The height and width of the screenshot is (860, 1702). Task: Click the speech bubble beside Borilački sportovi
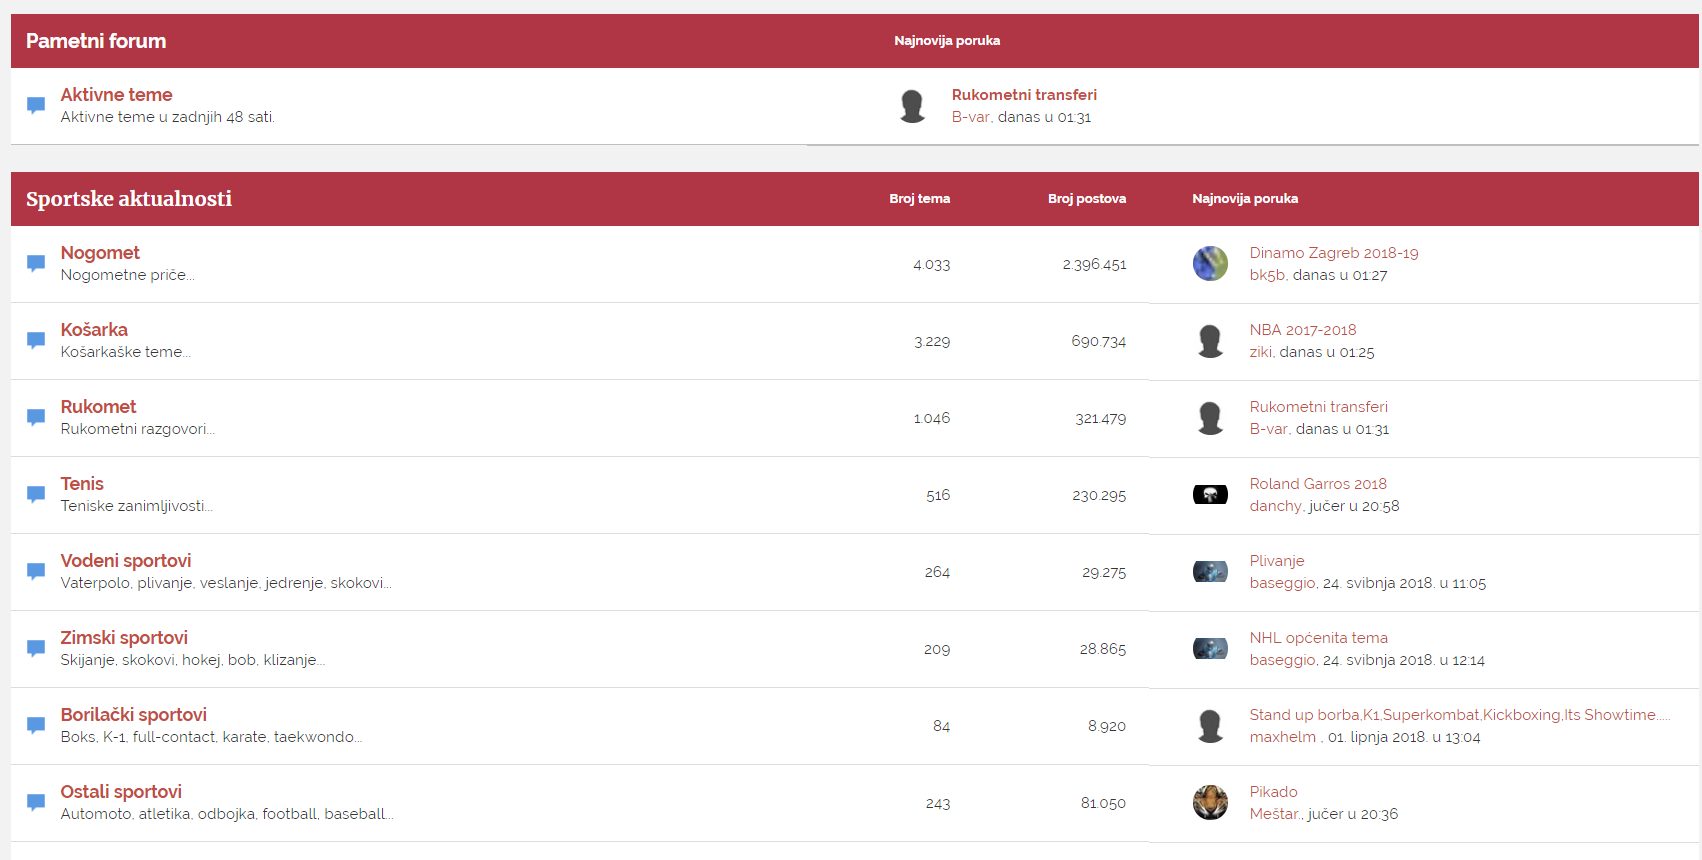pos(36,725)
